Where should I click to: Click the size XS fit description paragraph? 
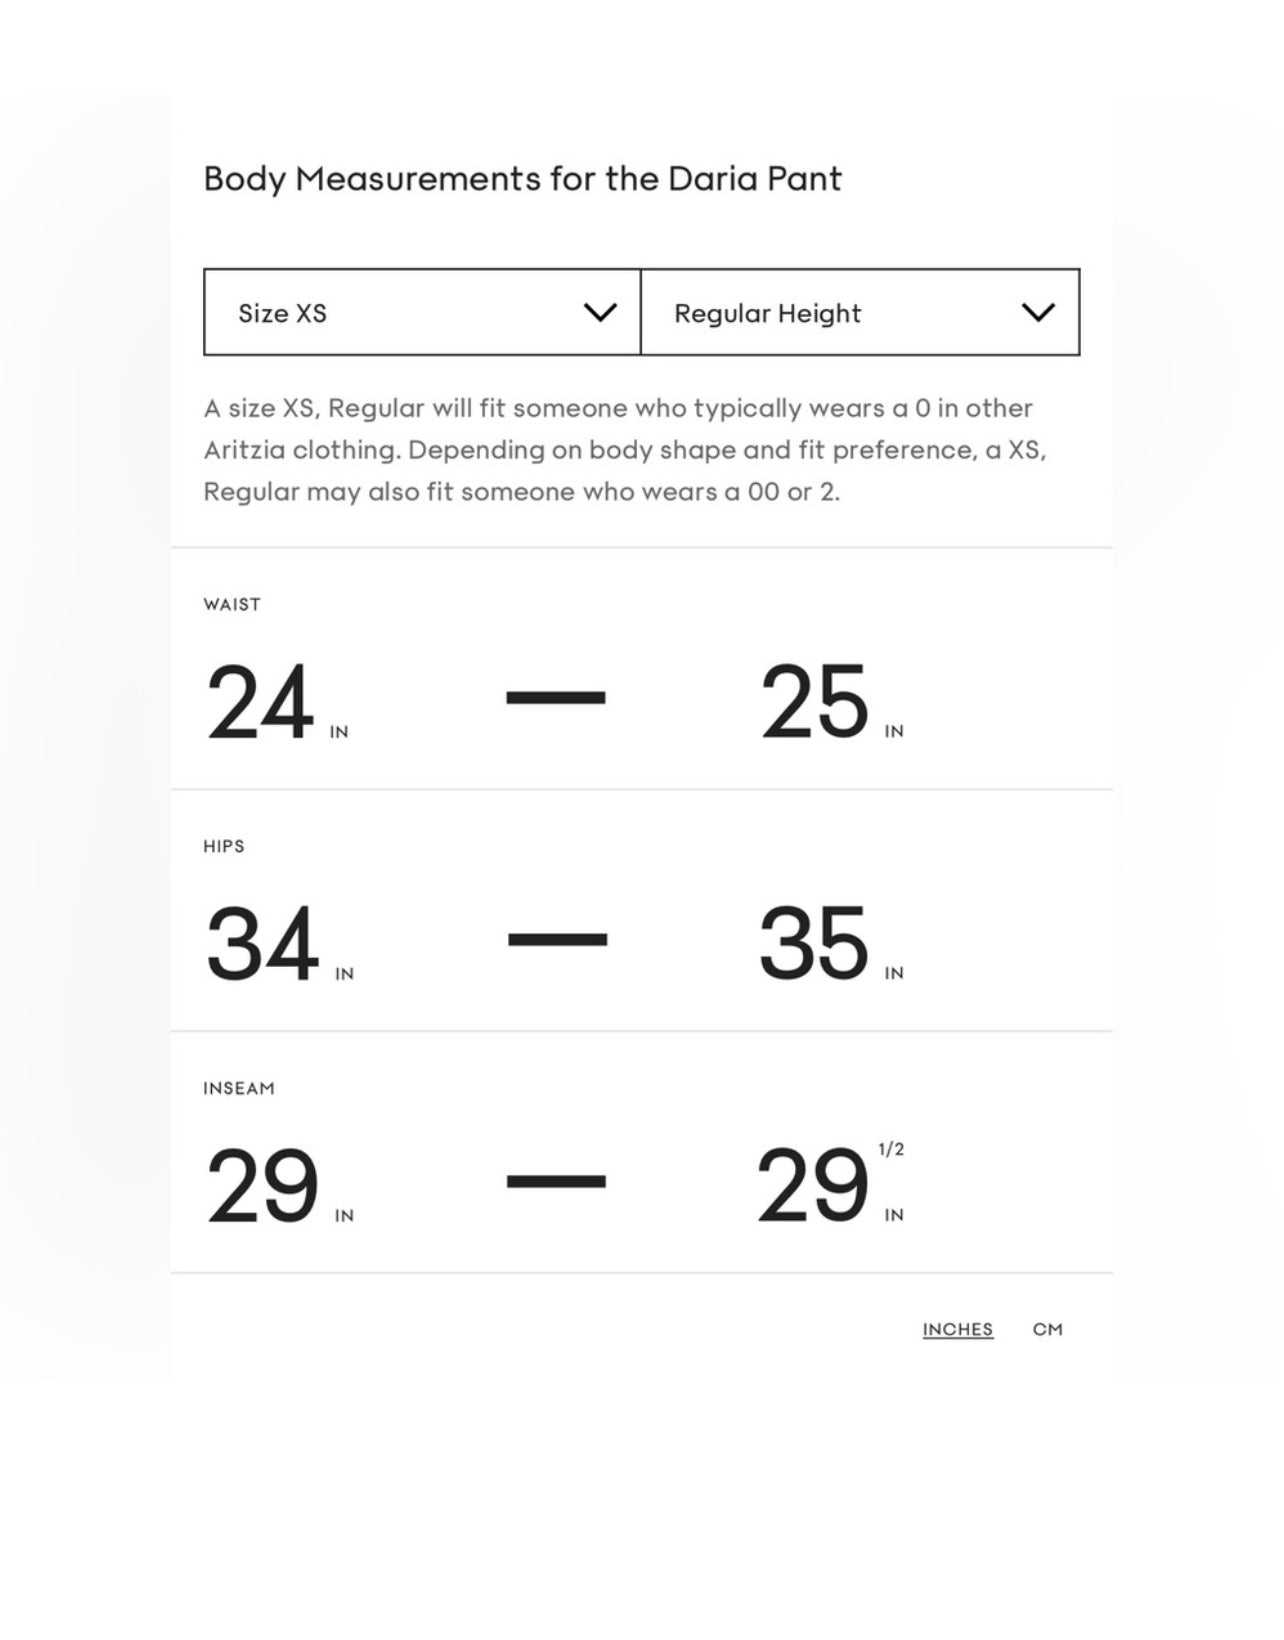625,450
